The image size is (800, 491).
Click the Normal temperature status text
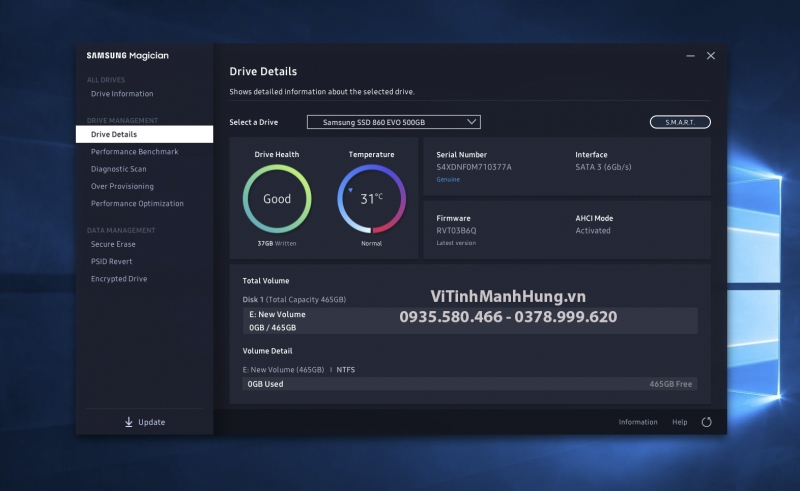click(x=371, y=243)
